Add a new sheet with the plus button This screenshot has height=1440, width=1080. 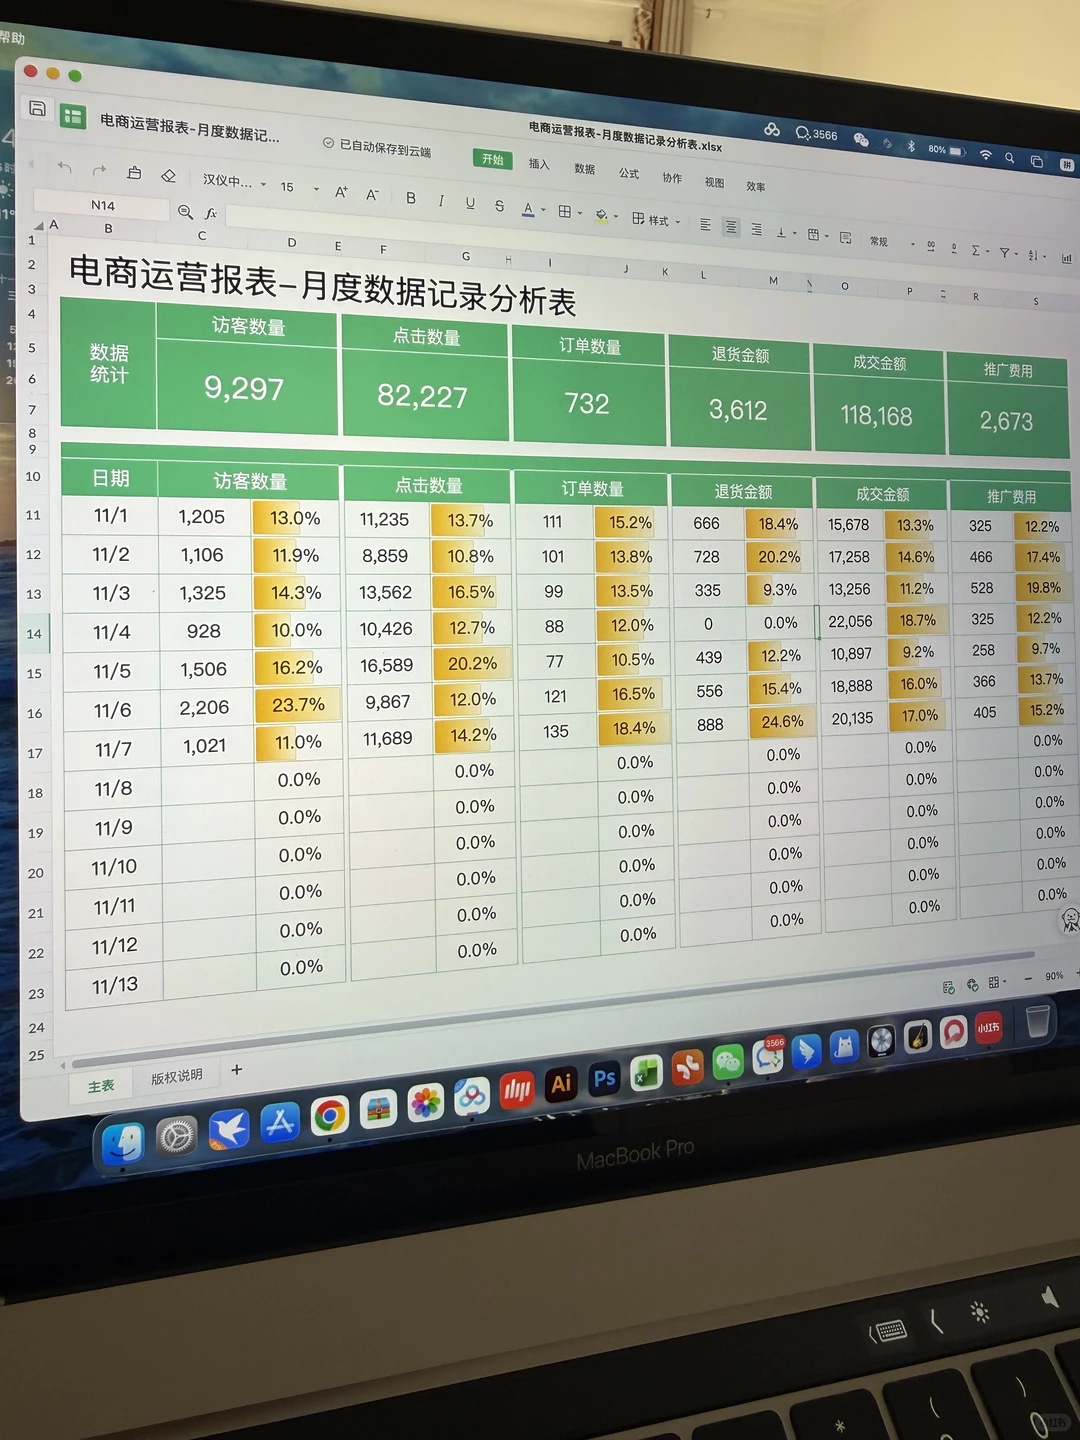237,1070
